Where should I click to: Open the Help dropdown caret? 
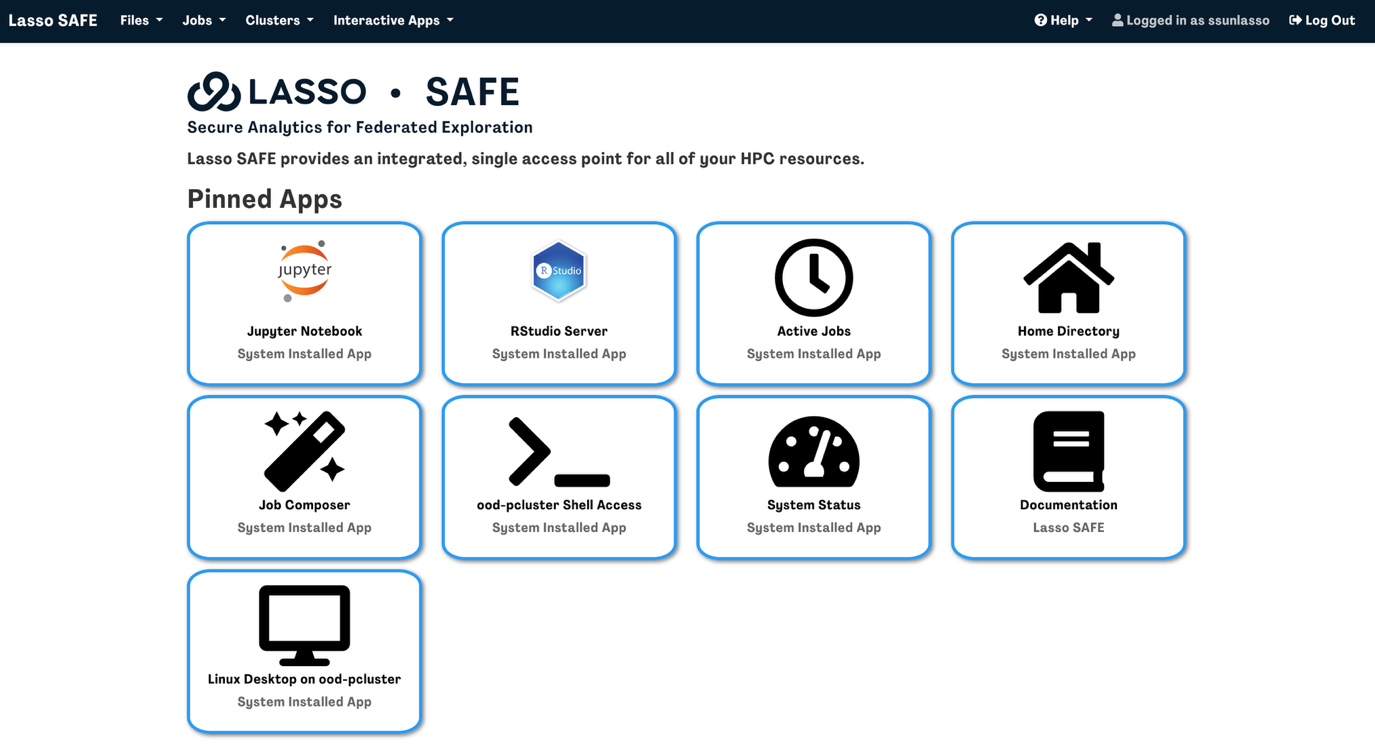[1089, 20]
